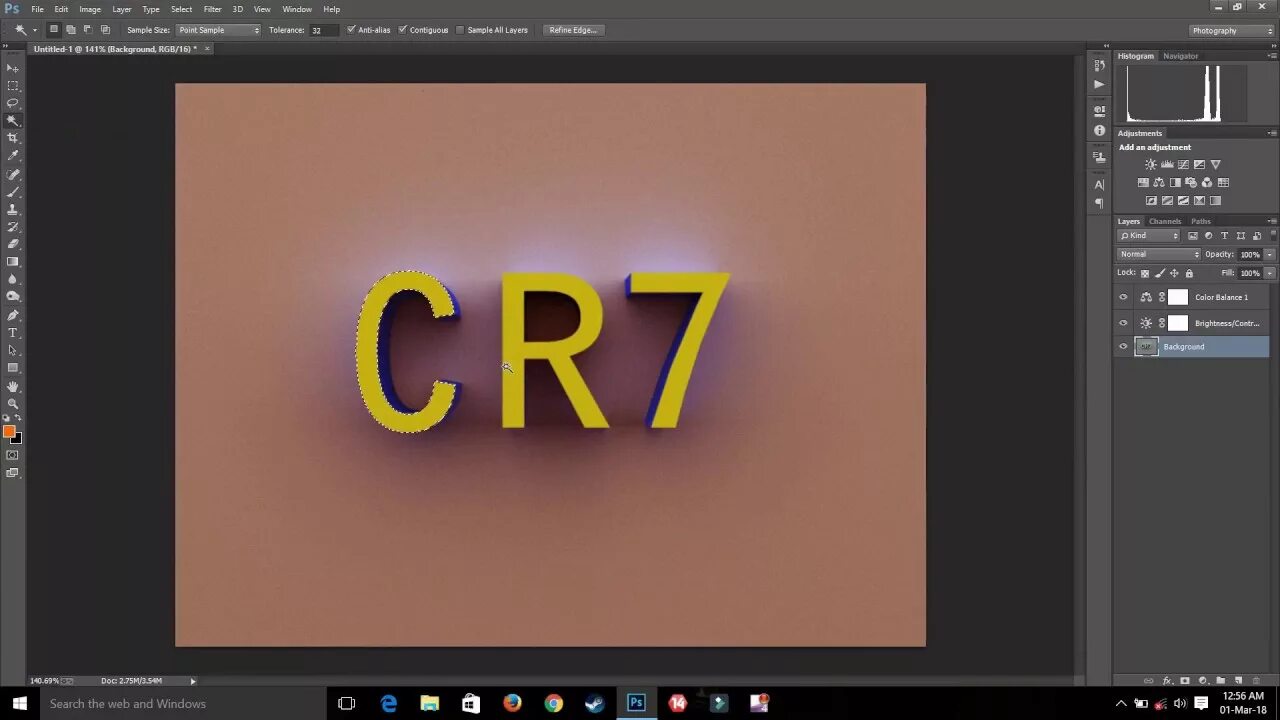Select the Dodge tool
Image resolution: width=1280 pixels, height=720 pixels.
(13, 297)
